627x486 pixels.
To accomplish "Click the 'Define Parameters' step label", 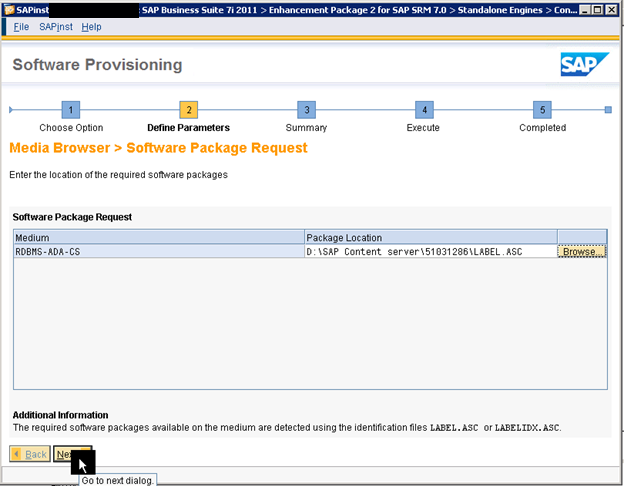I will pos(188,128).
